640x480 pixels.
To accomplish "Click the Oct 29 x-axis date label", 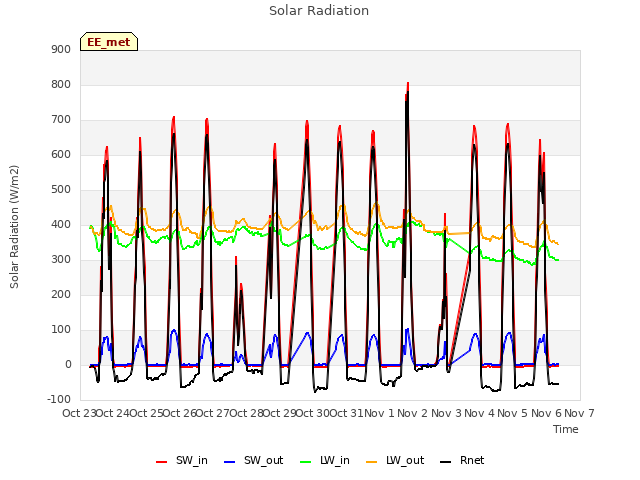I will (279, 413).
